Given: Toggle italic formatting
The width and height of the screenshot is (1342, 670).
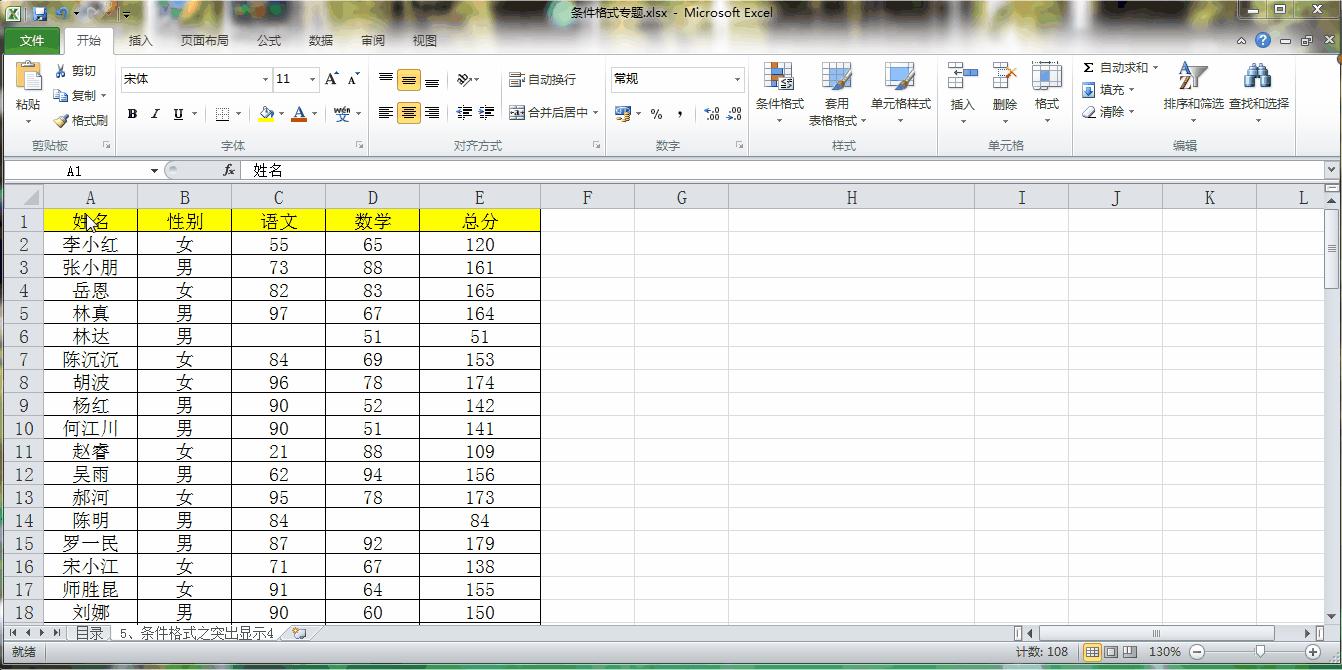Looking at the screenshot, I should coord(154,113).
